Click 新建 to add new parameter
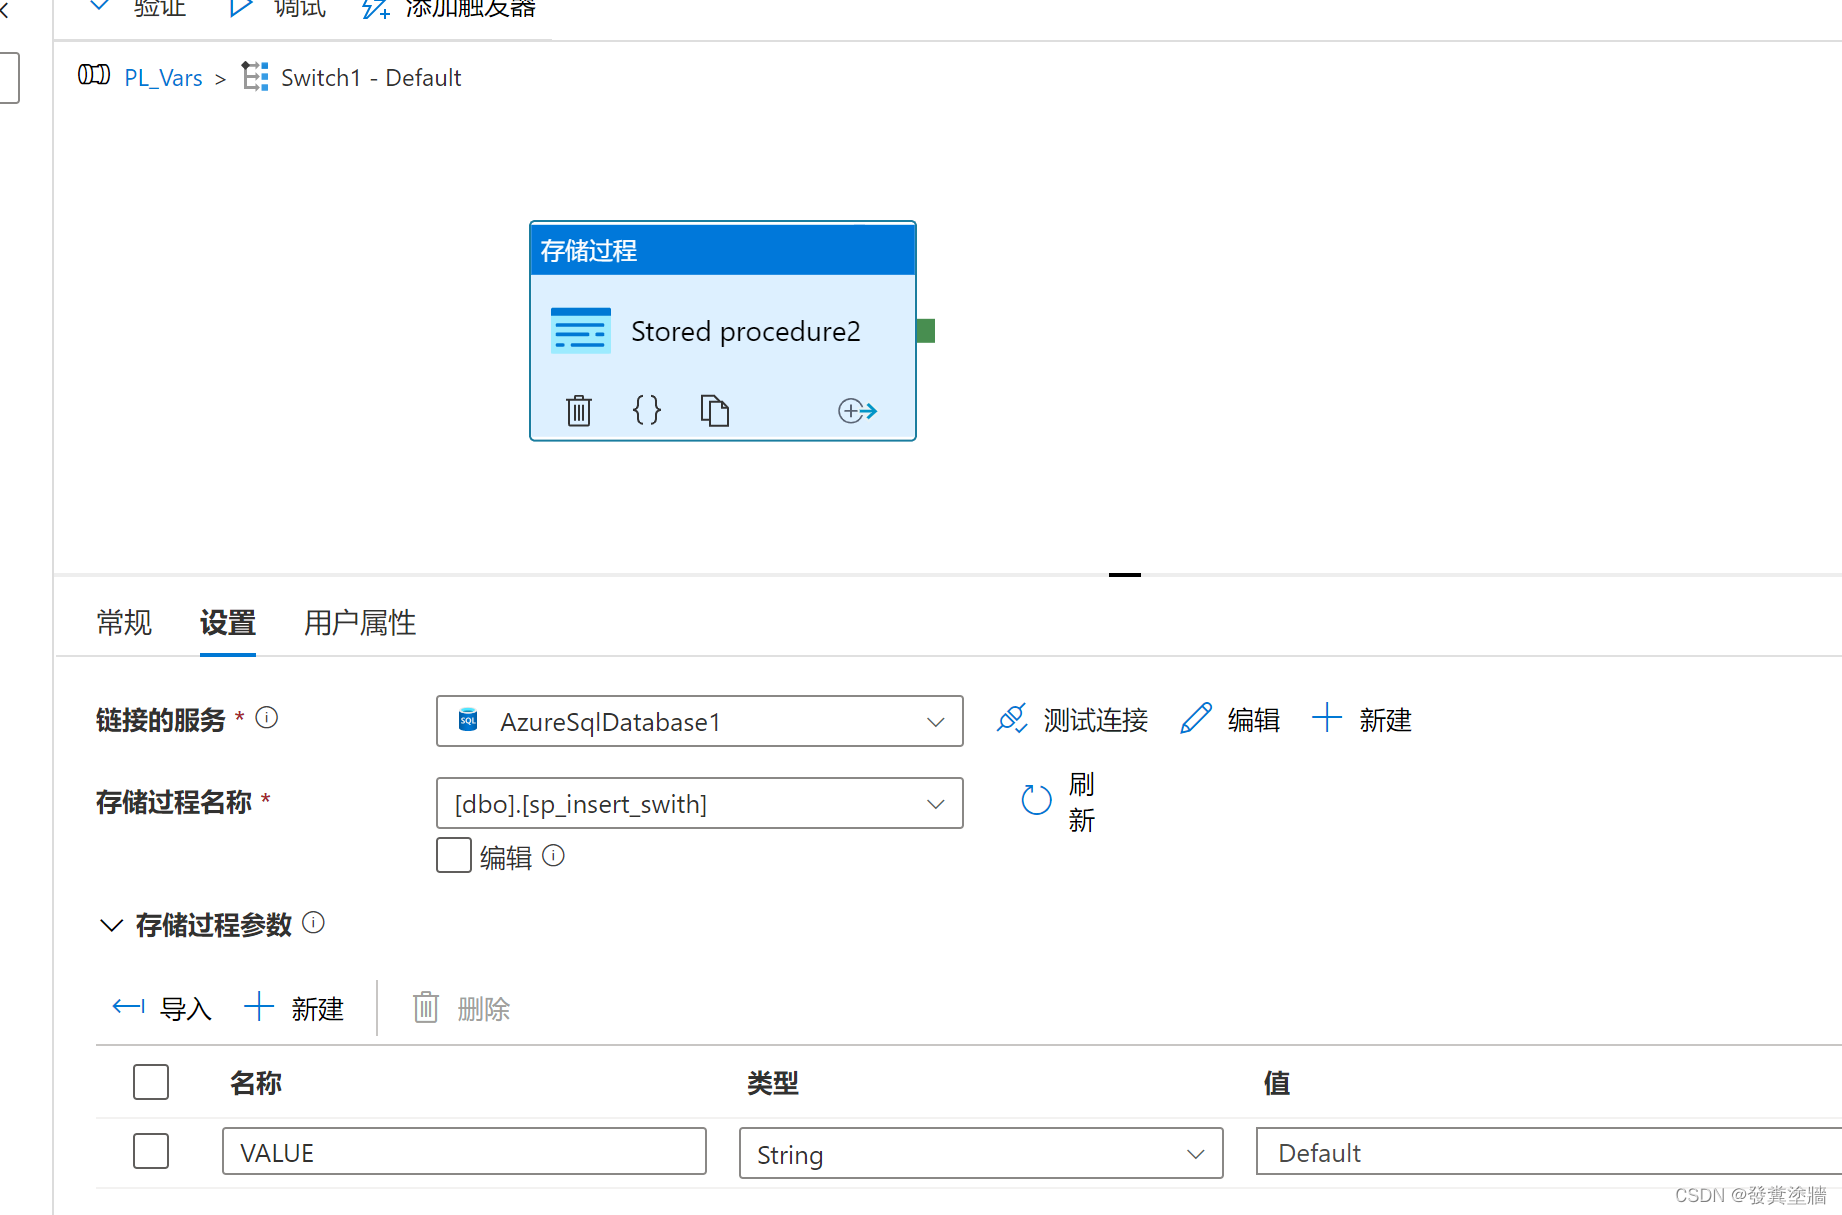The height and width of the screenshot is (1215, 1842). point(294,1008)
